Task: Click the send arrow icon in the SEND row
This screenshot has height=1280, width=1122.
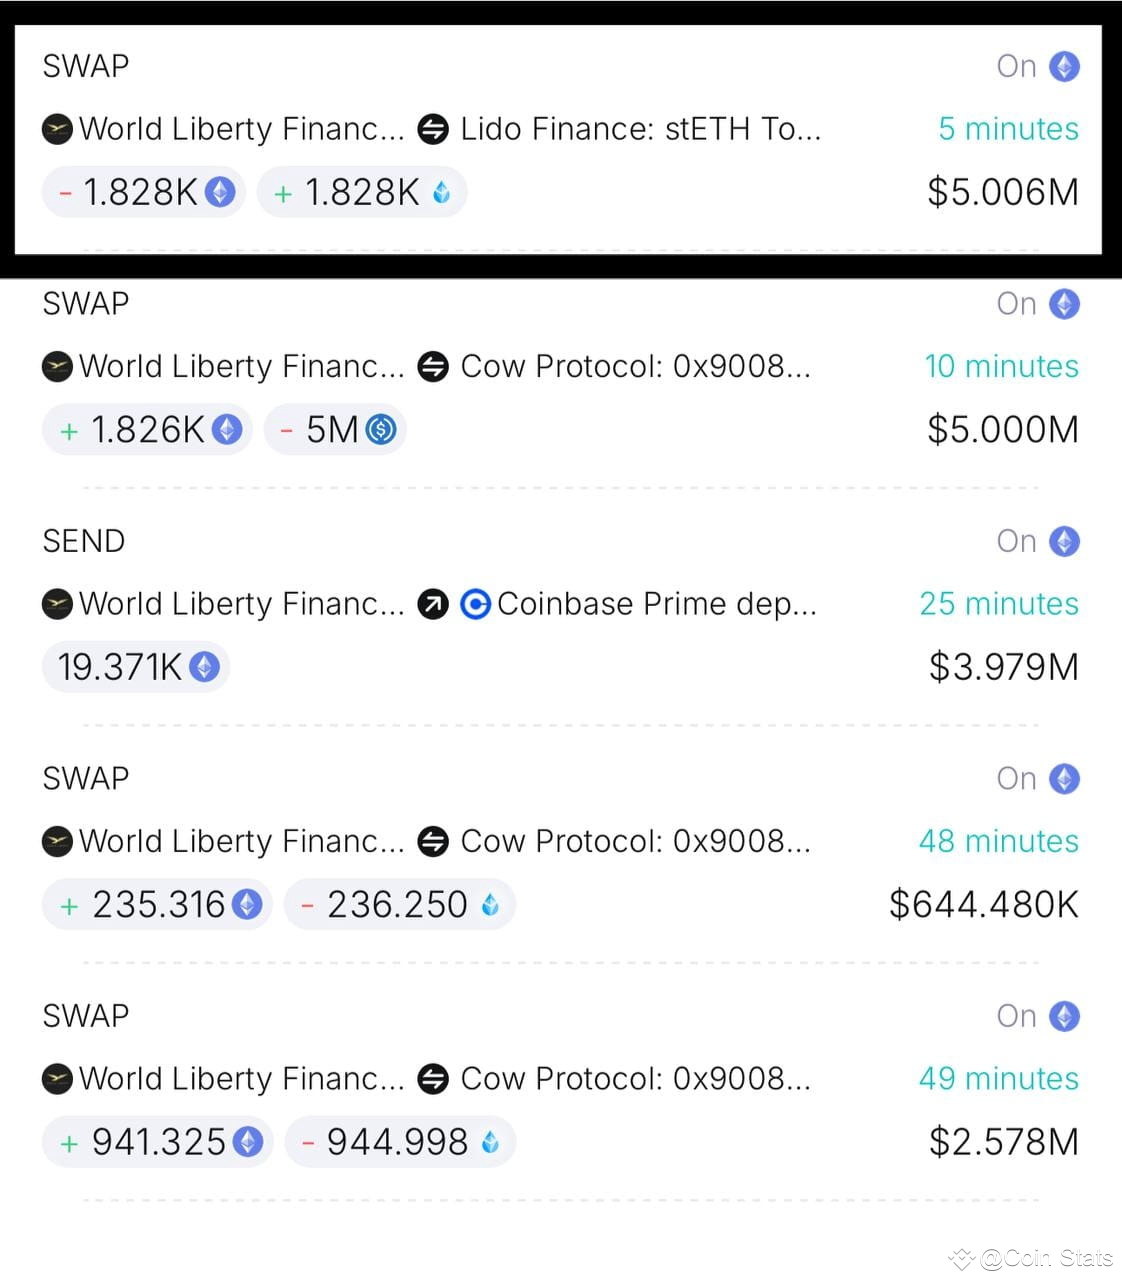Action: pyautogui.click(x=433, y=604)
